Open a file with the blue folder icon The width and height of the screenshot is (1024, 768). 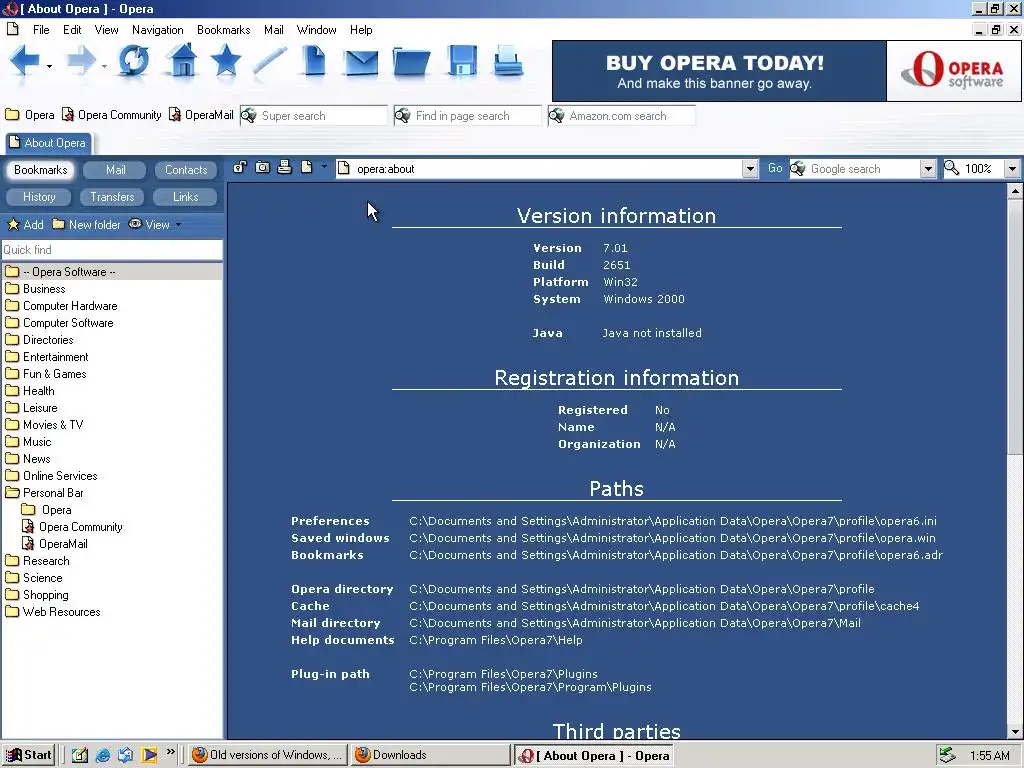[411, 63]
